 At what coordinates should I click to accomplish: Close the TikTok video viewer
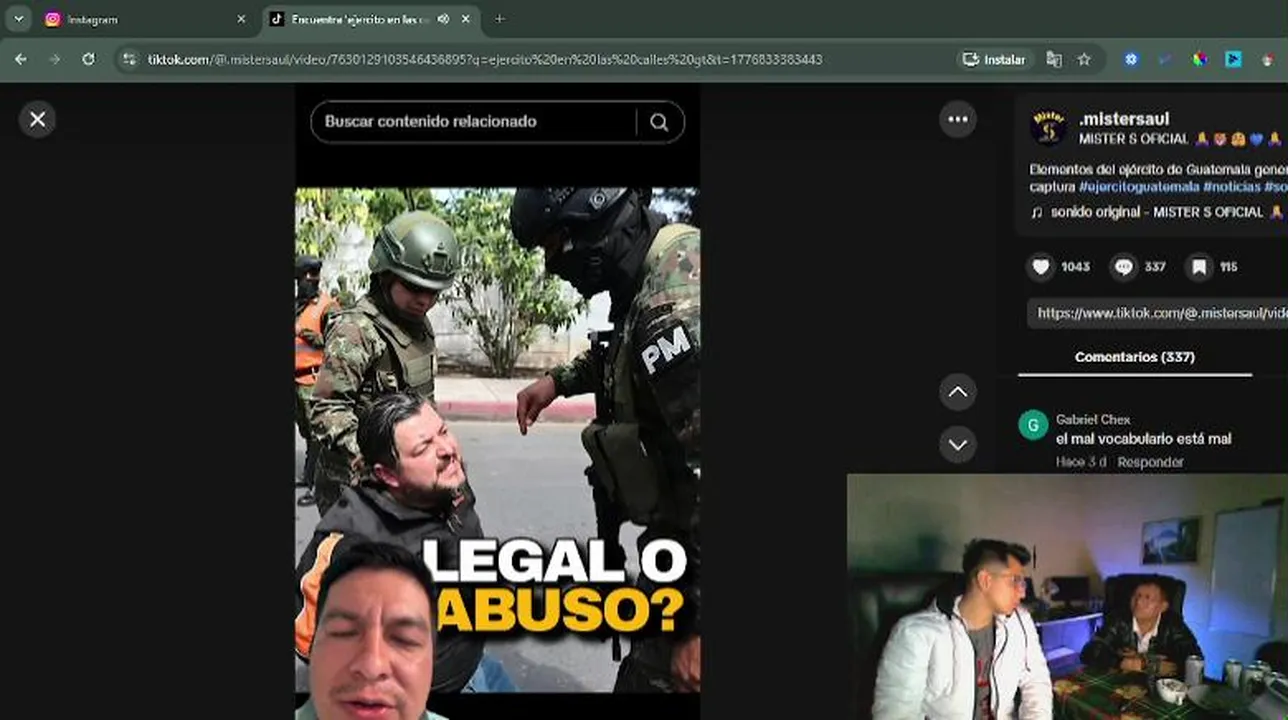(x=37, y=120)
